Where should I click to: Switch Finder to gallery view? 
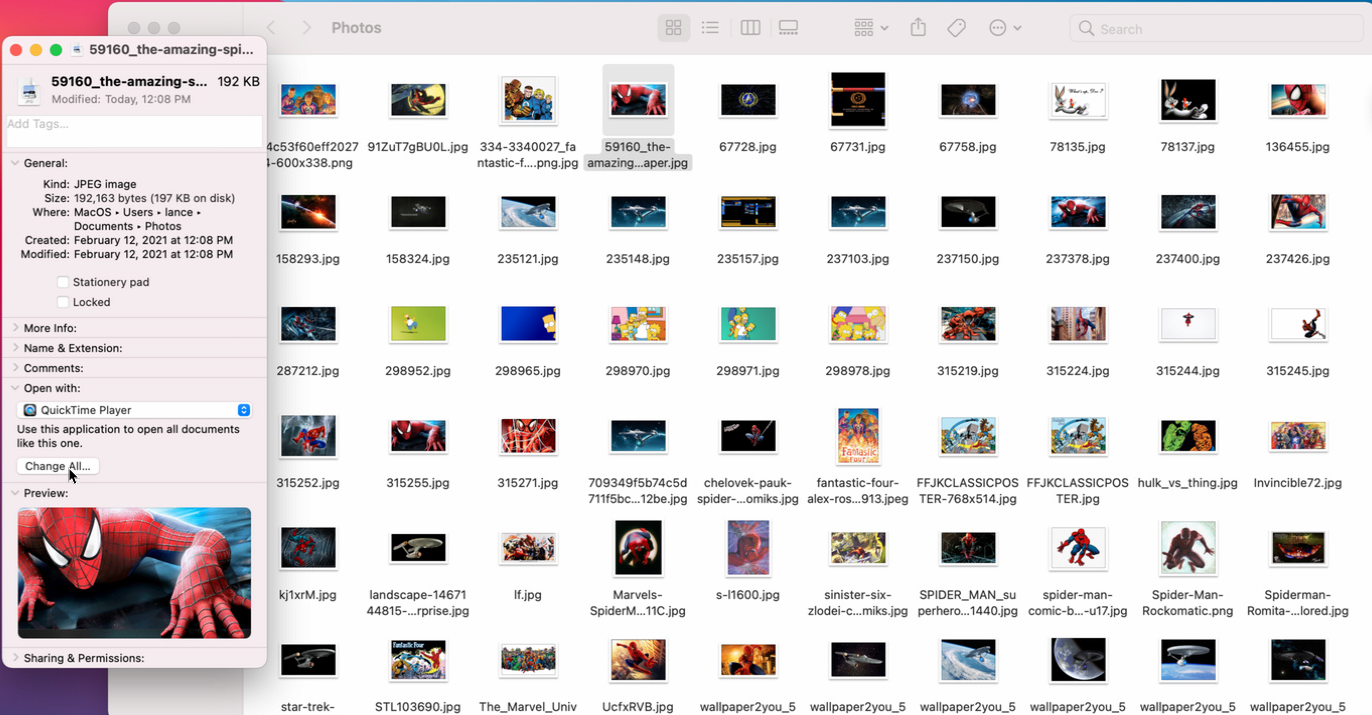click(x=788, y=28)
